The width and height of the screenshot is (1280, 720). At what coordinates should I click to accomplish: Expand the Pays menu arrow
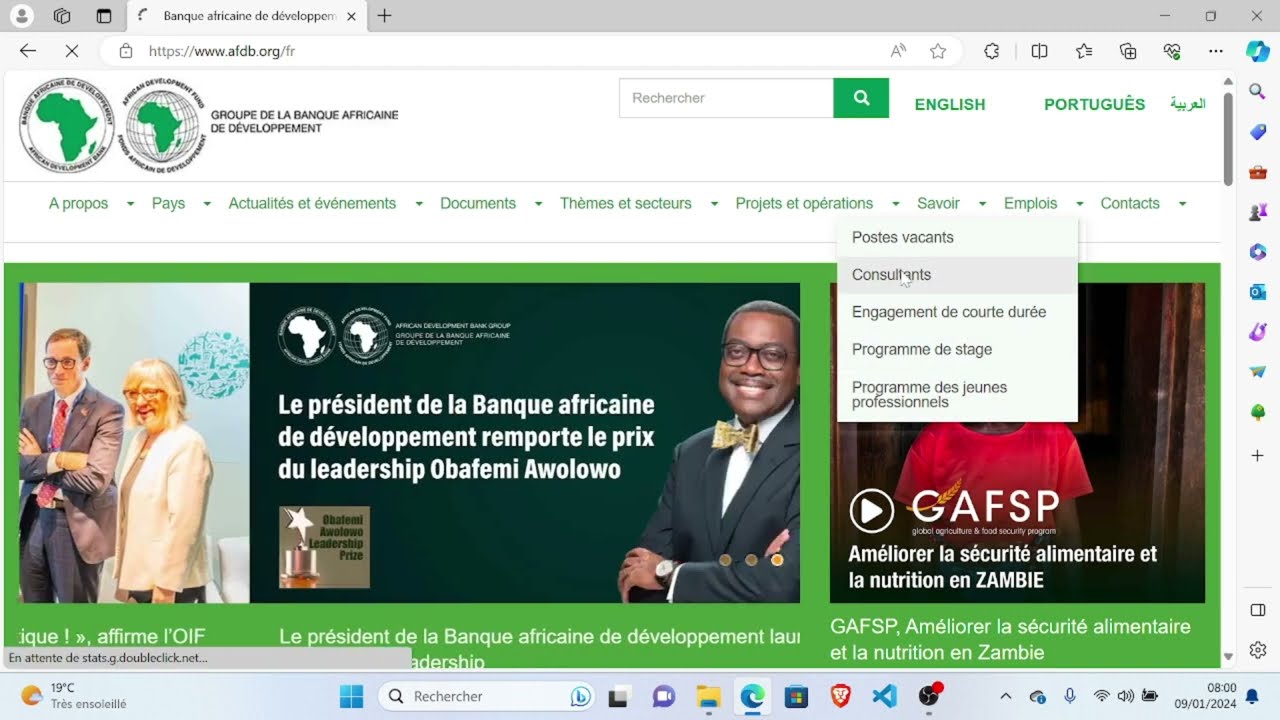tap(207, 204)
